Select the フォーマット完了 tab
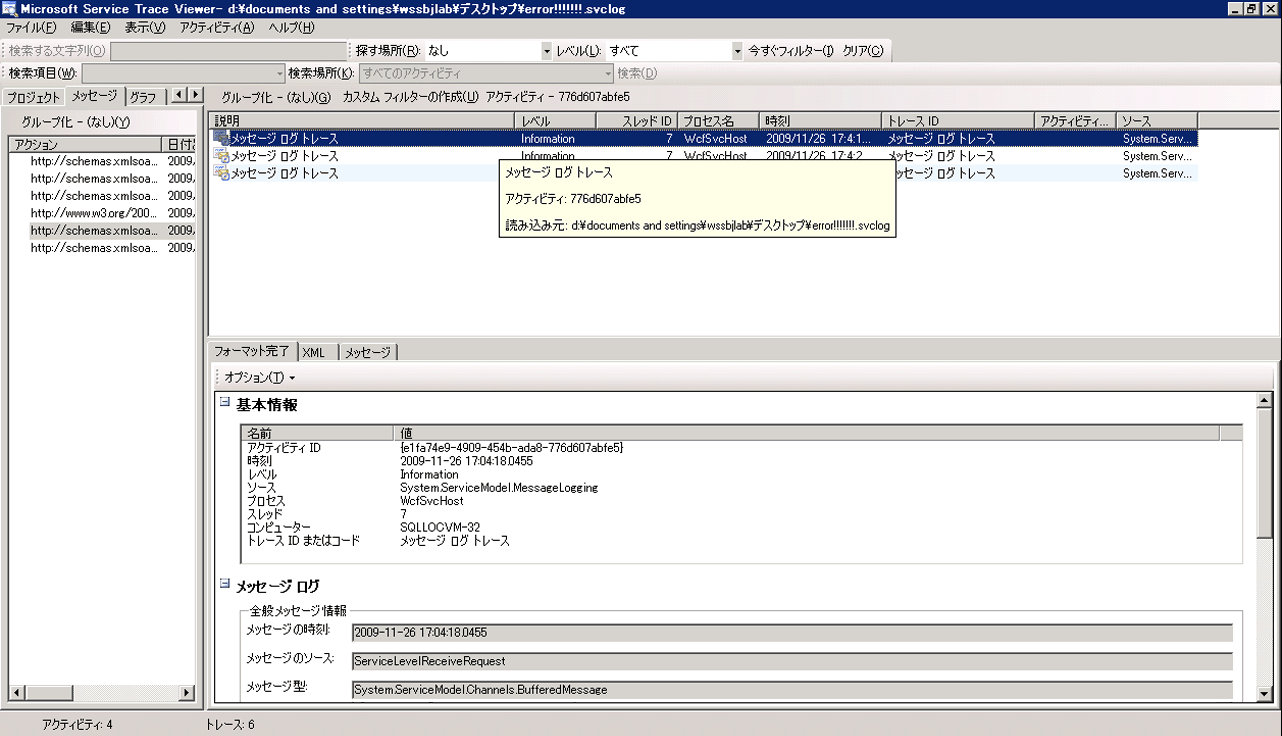The height and width of the screenshot is (736, 1282). [x=252, y=351]
